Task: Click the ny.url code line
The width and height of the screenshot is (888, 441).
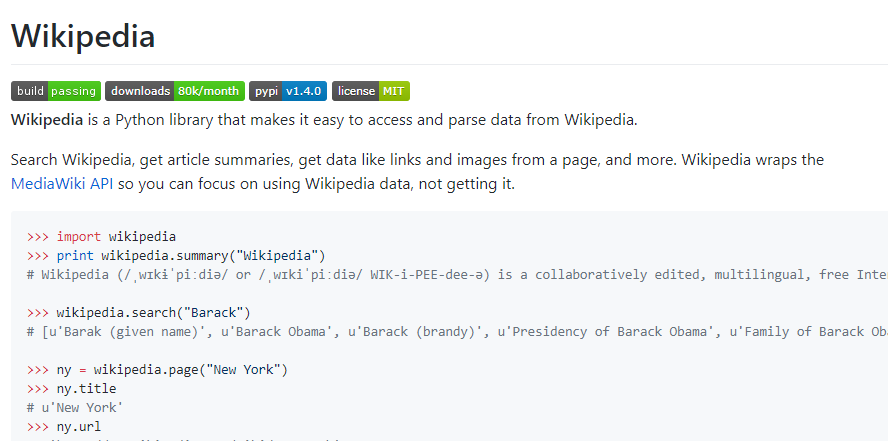Action: tap(79, 427)
